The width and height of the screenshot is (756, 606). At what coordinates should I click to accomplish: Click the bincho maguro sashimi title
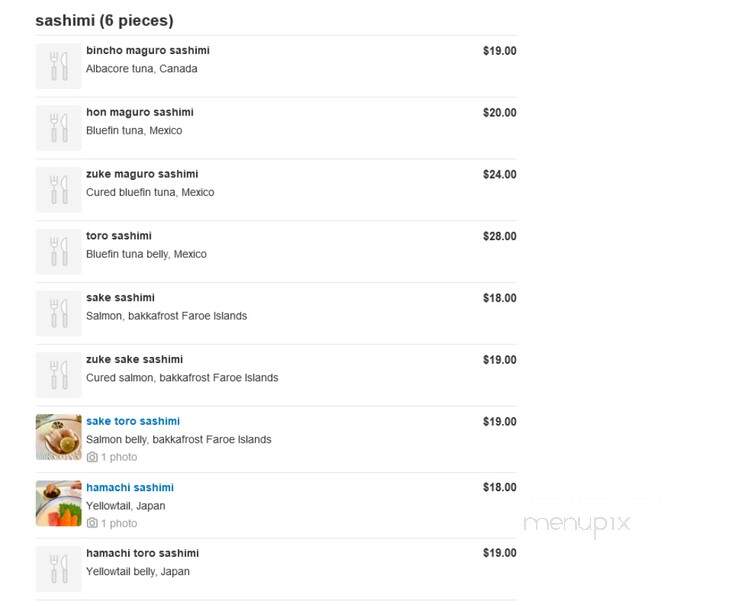[x=148, y=50]
